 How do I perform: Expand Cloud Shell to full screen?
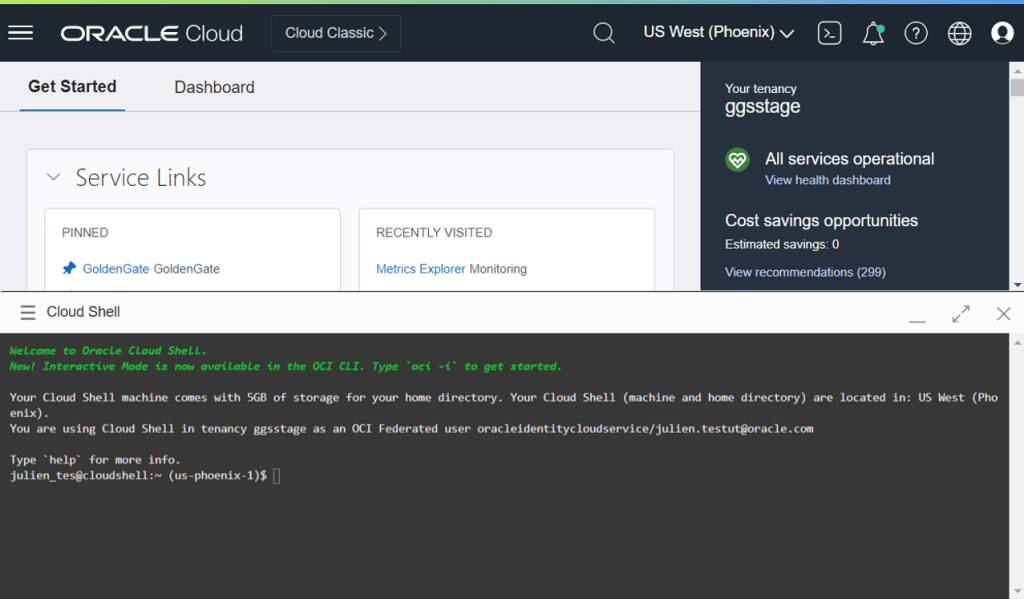[960, 312]
